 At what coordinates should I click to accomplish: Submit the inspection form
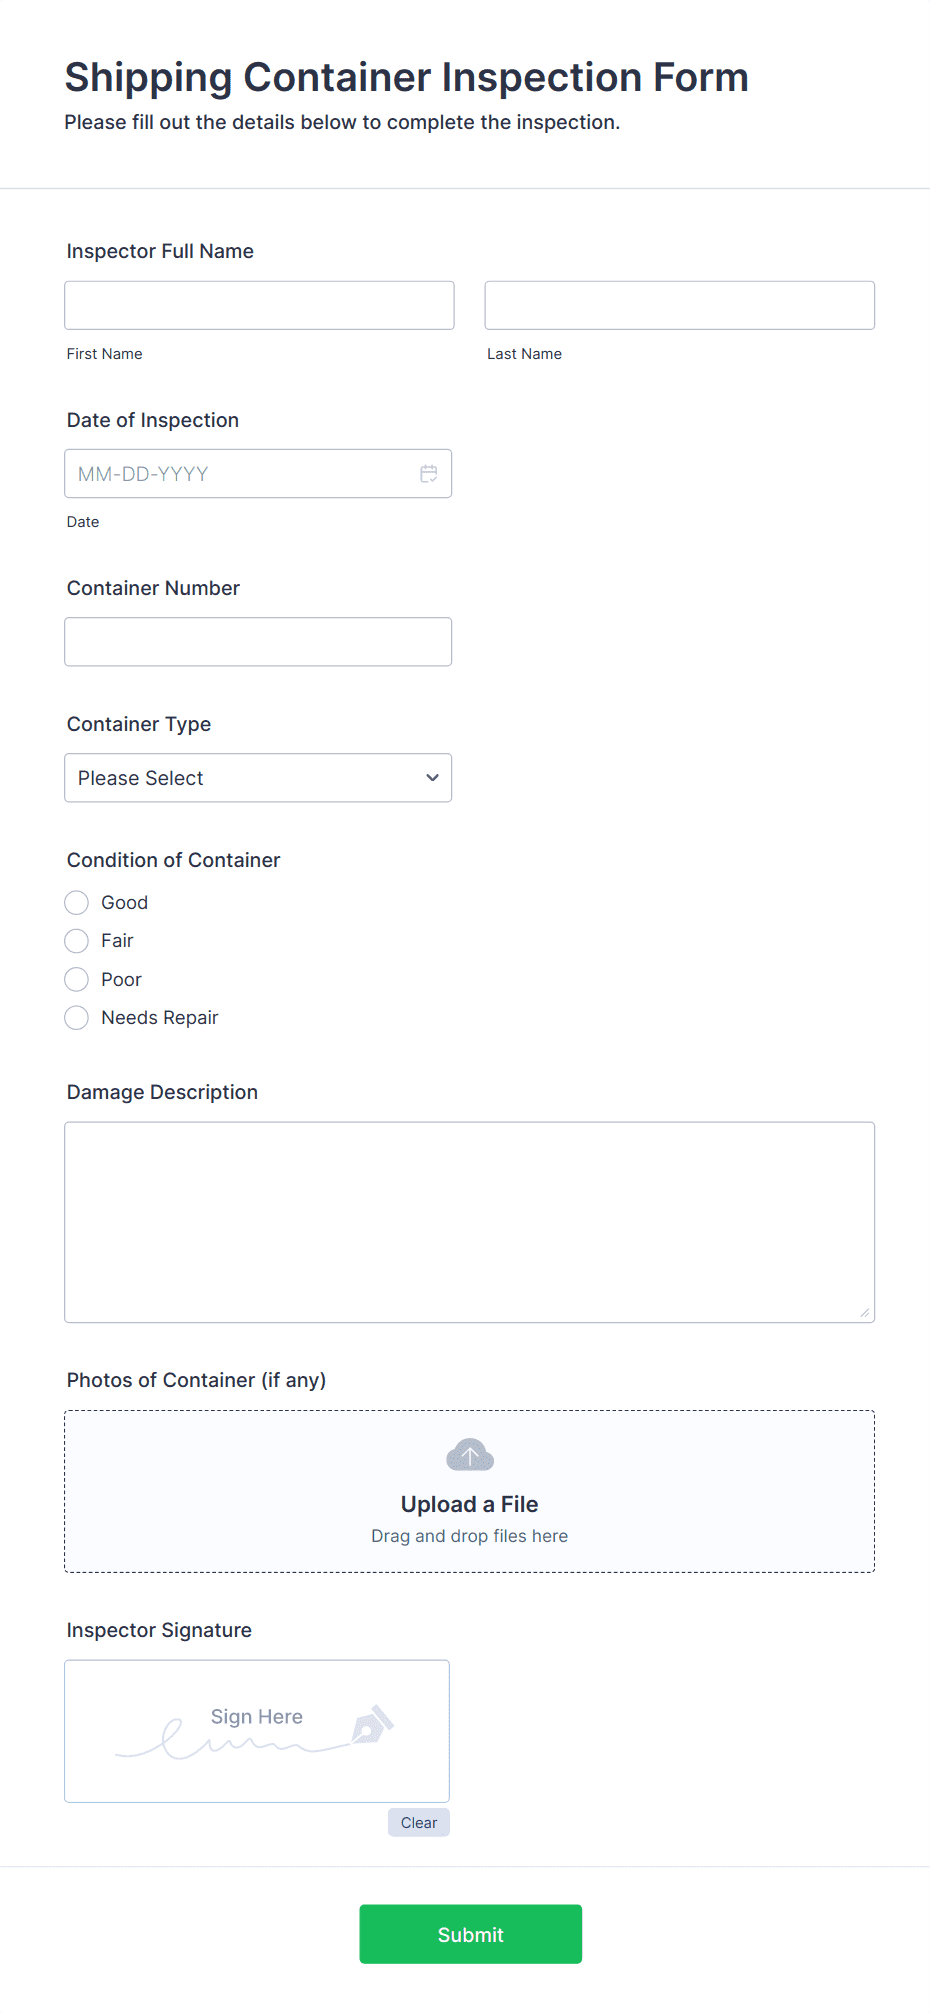pos(470,1934)
